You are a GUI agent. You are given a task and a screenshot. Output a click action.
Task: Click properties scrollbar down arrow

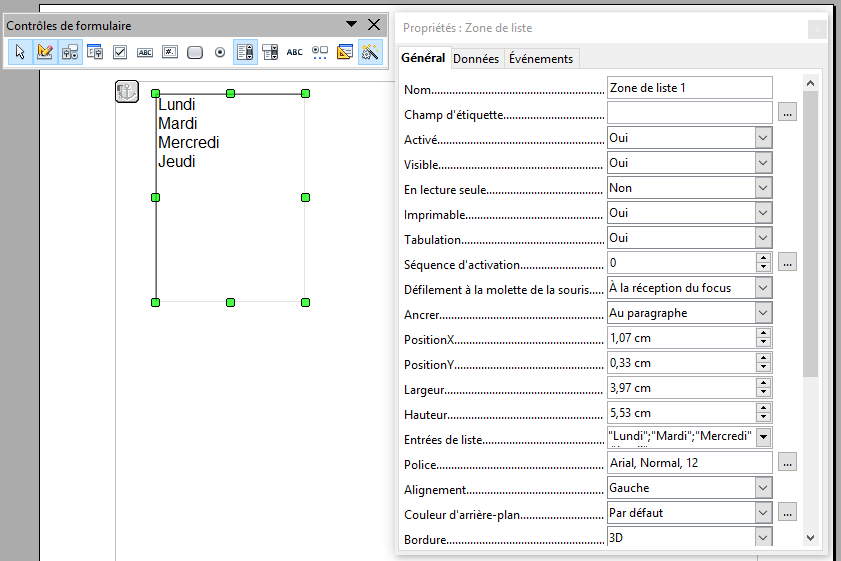point(810,537)
